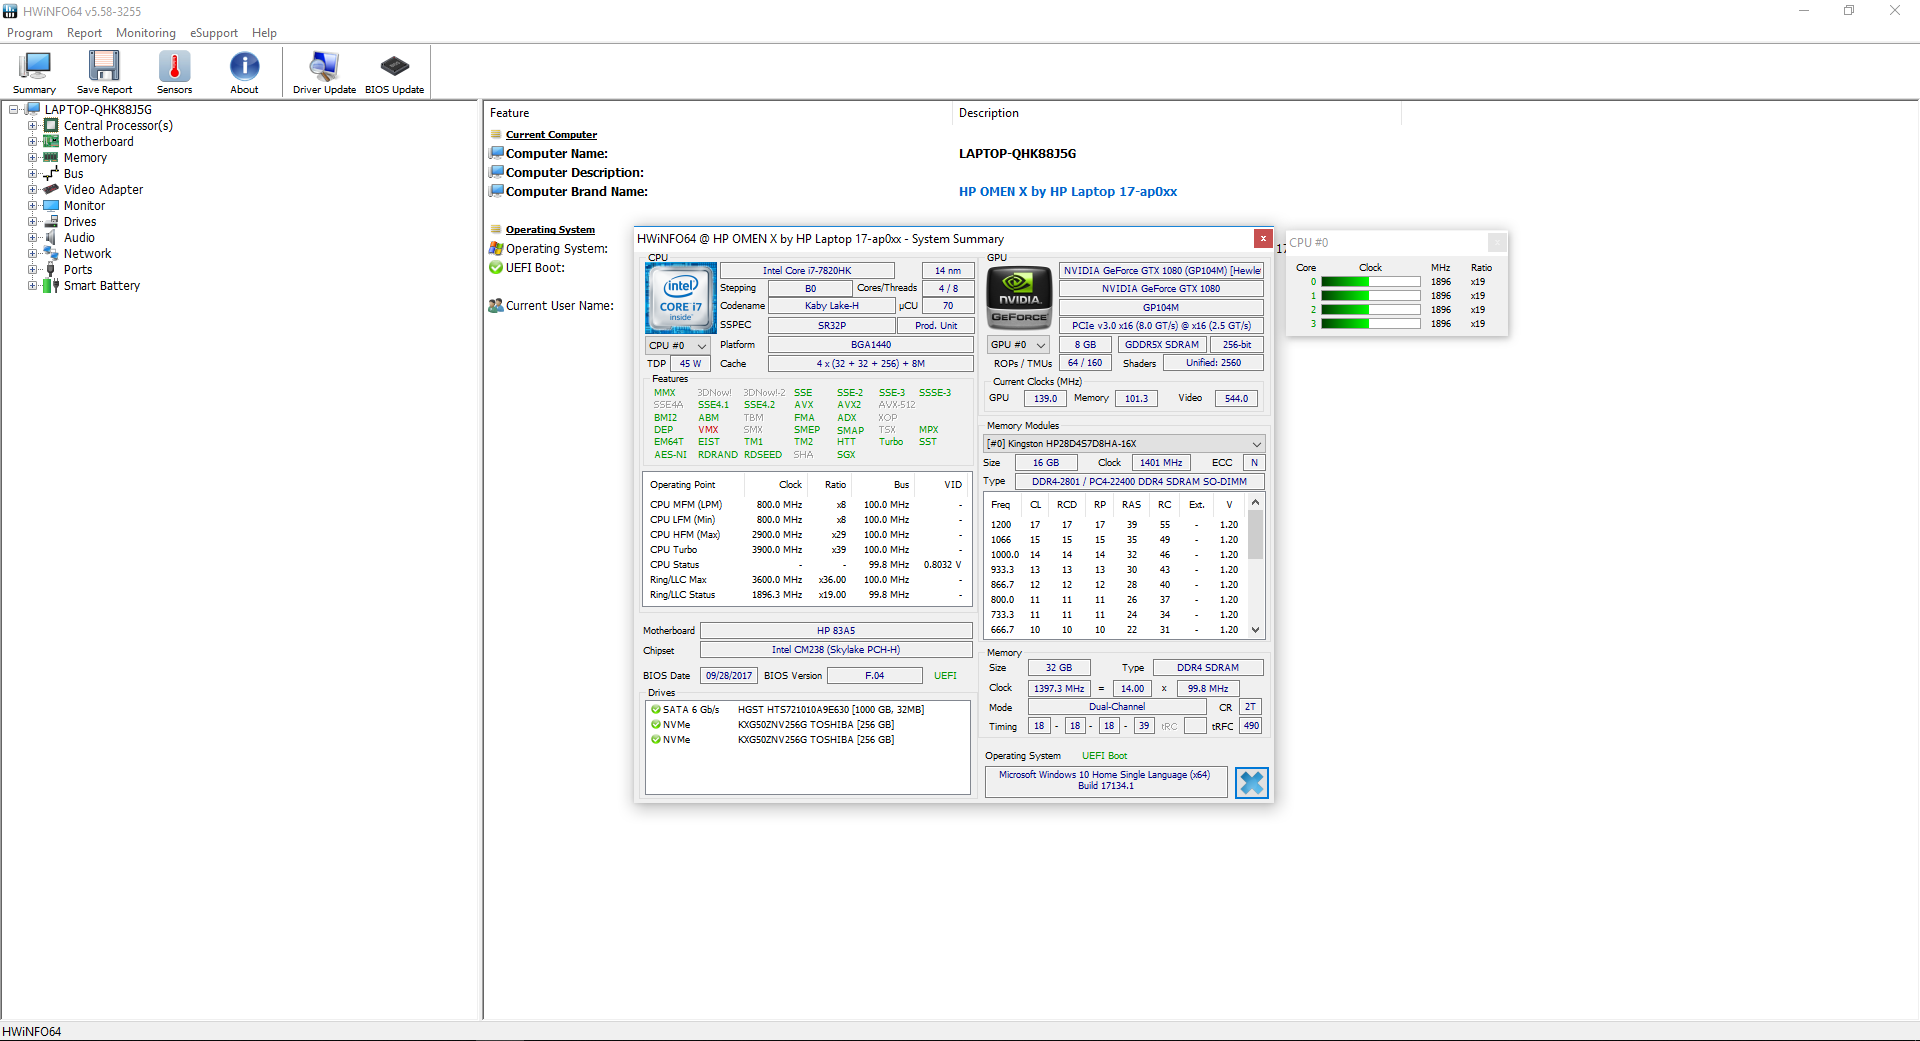The width and height of the screenshot is (1920, 1041).
Task: Click the Current User Name icon
Action: (x=496, y=306)
